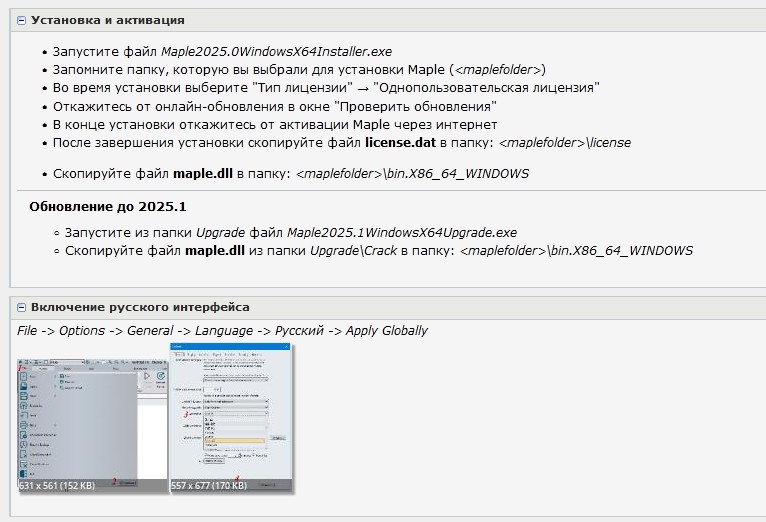Collapse the "Установка и активация" section via minus icon
Image resolution: width=766 pixels, height=522 pixels.
point(21,20)
